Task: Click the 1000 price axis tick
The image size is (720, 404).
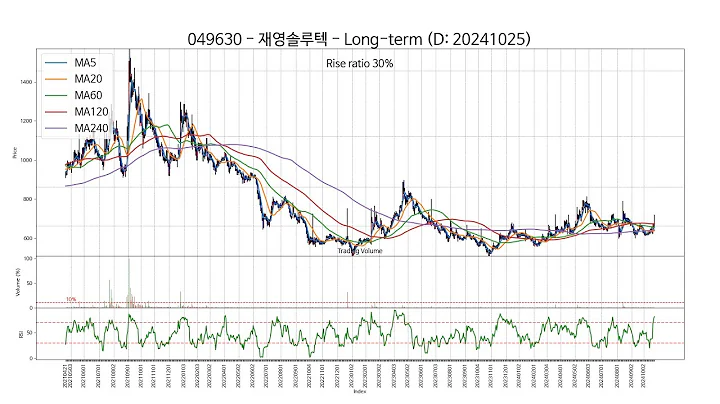Action: (27, 160)
